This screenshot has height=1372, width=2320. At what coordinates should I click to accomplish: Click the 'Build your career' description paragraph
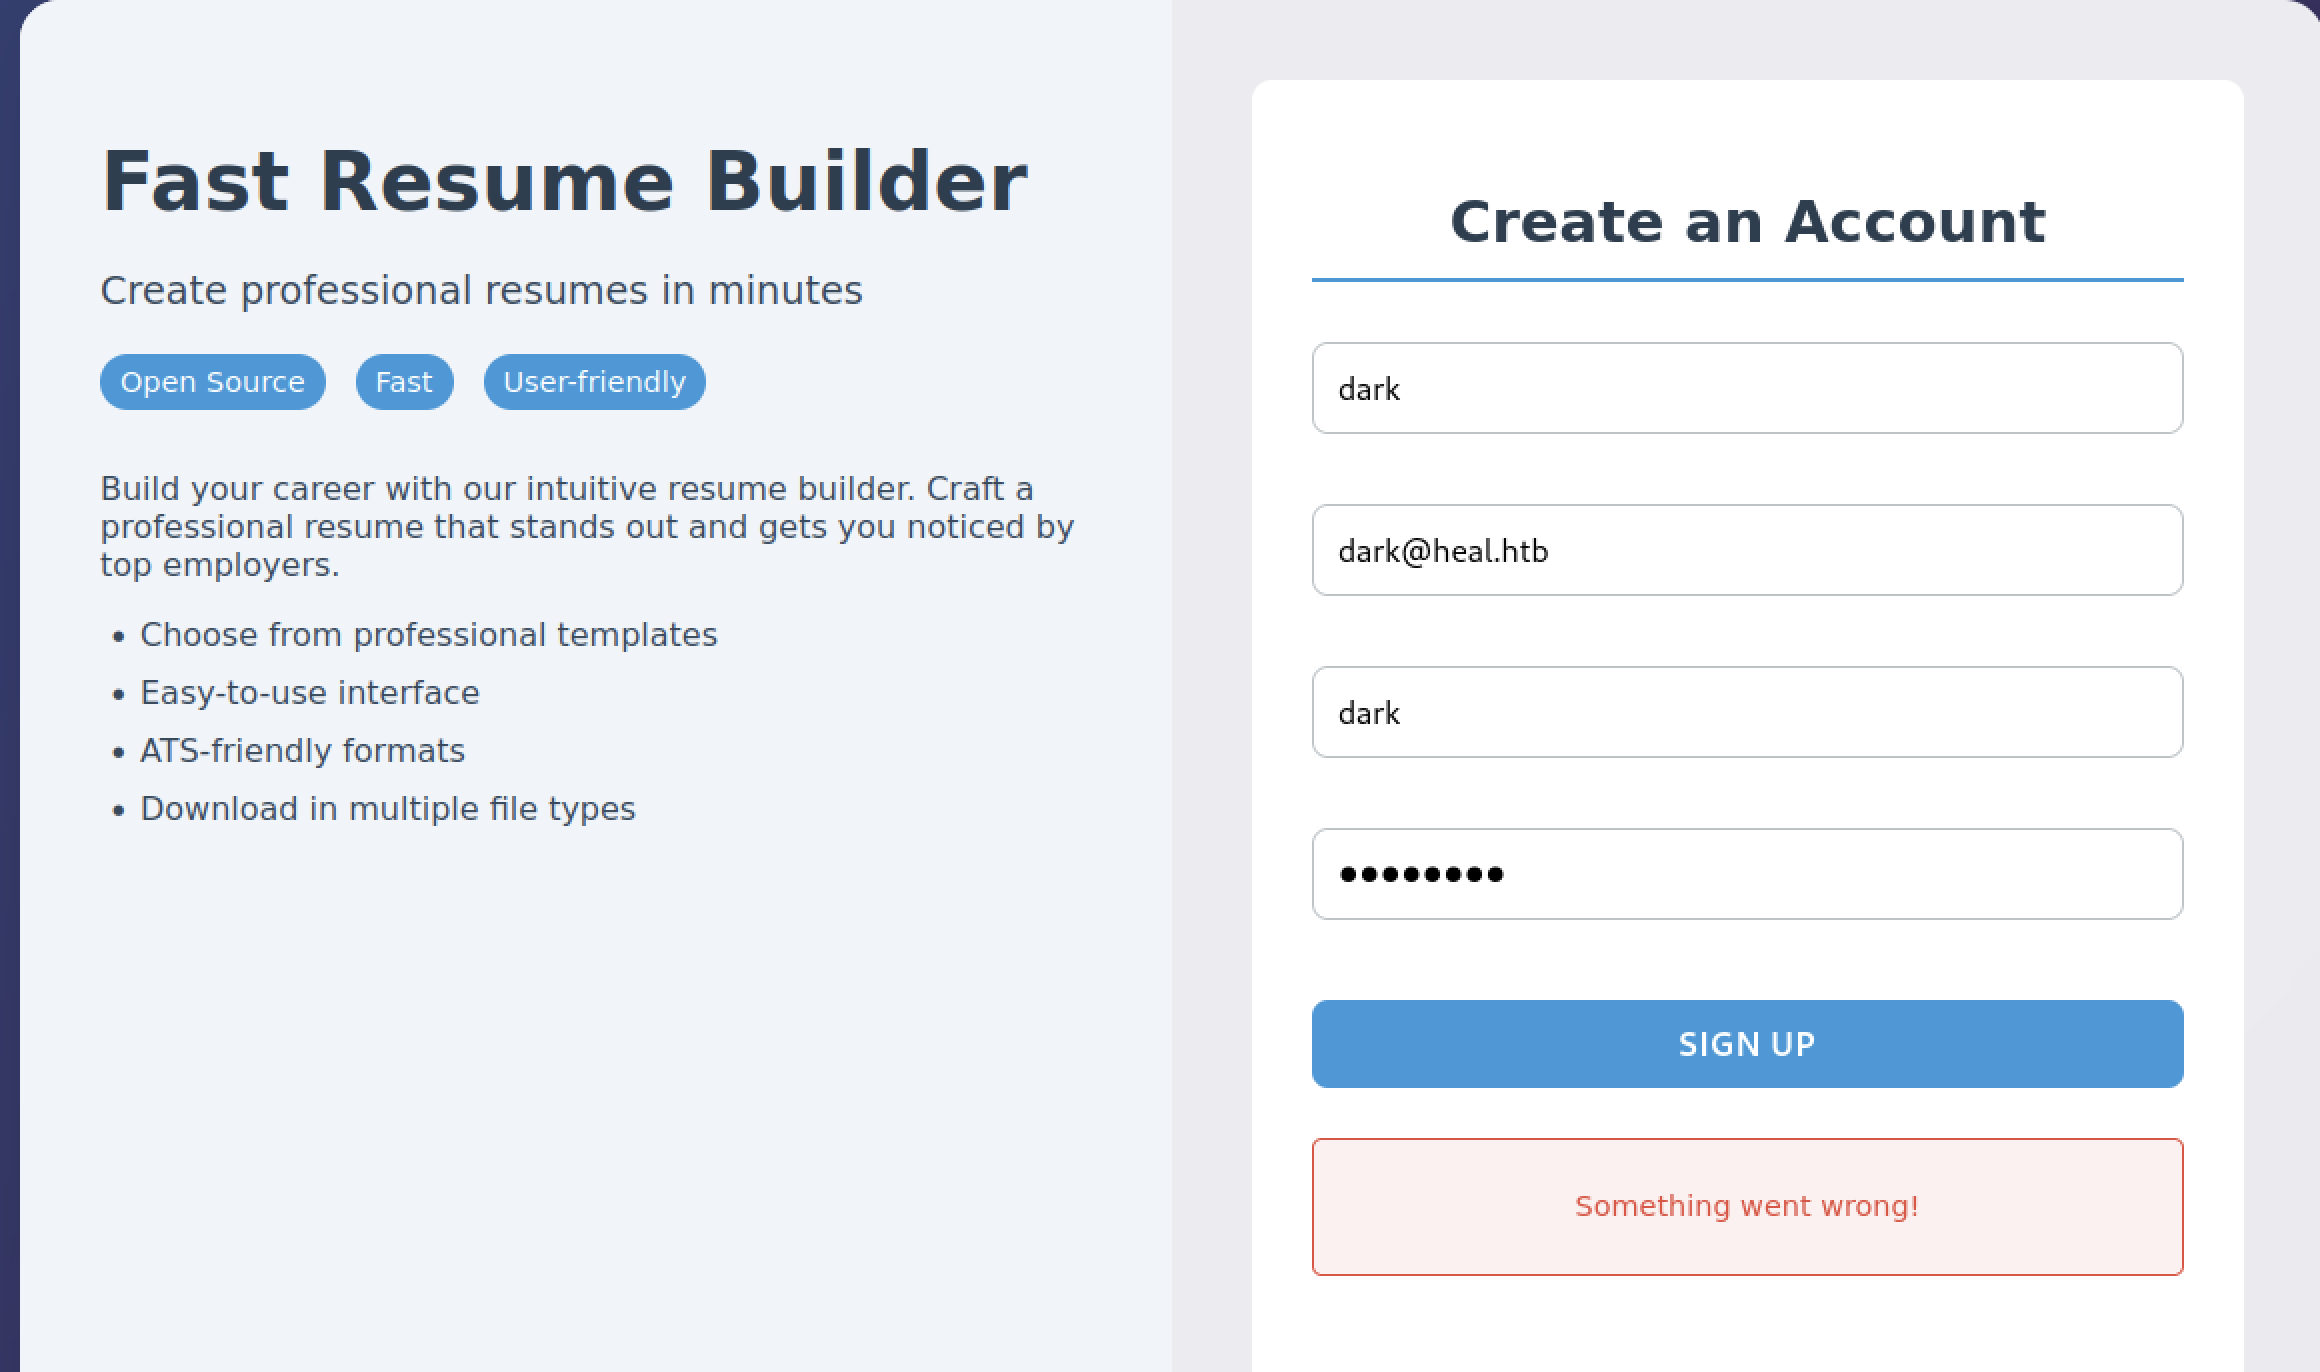[586, 527]
